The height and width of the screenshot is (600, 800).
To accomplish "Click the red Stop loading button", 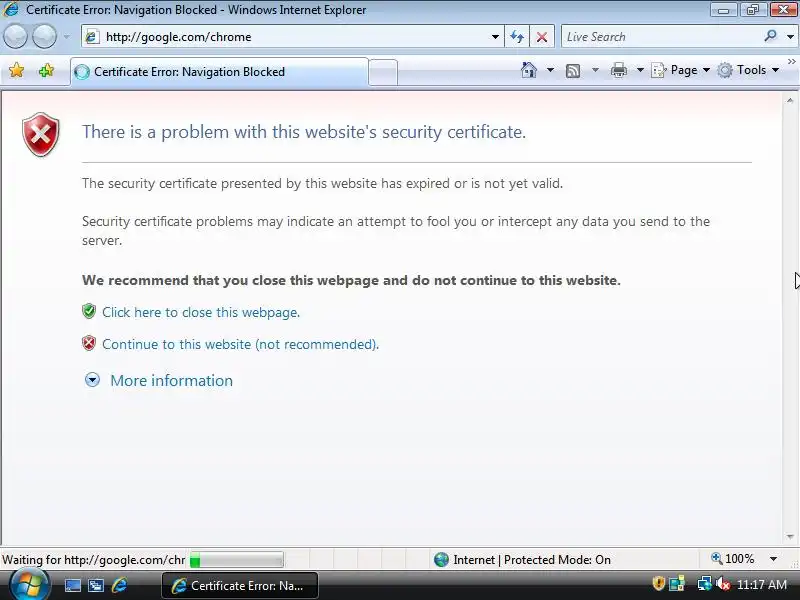I will coord(542,37).
